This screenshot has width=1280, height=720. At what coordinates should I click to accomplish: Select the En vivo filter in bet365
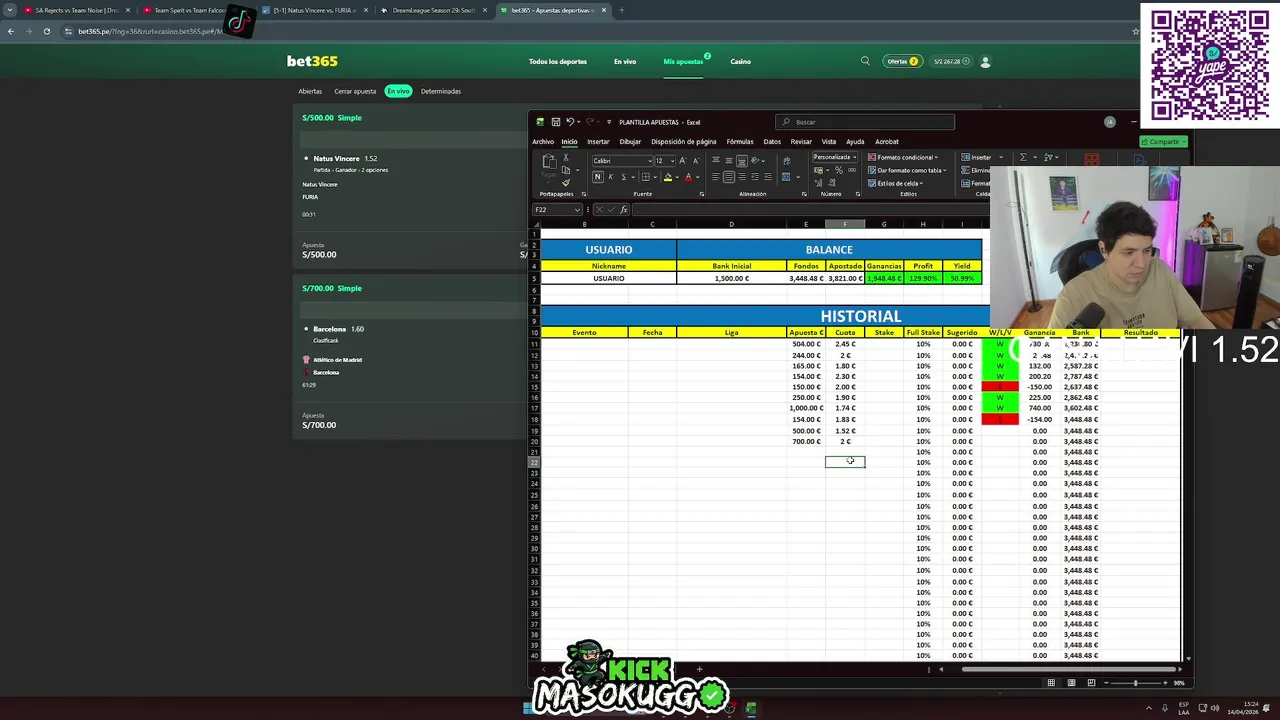click(x=399, y=91)
